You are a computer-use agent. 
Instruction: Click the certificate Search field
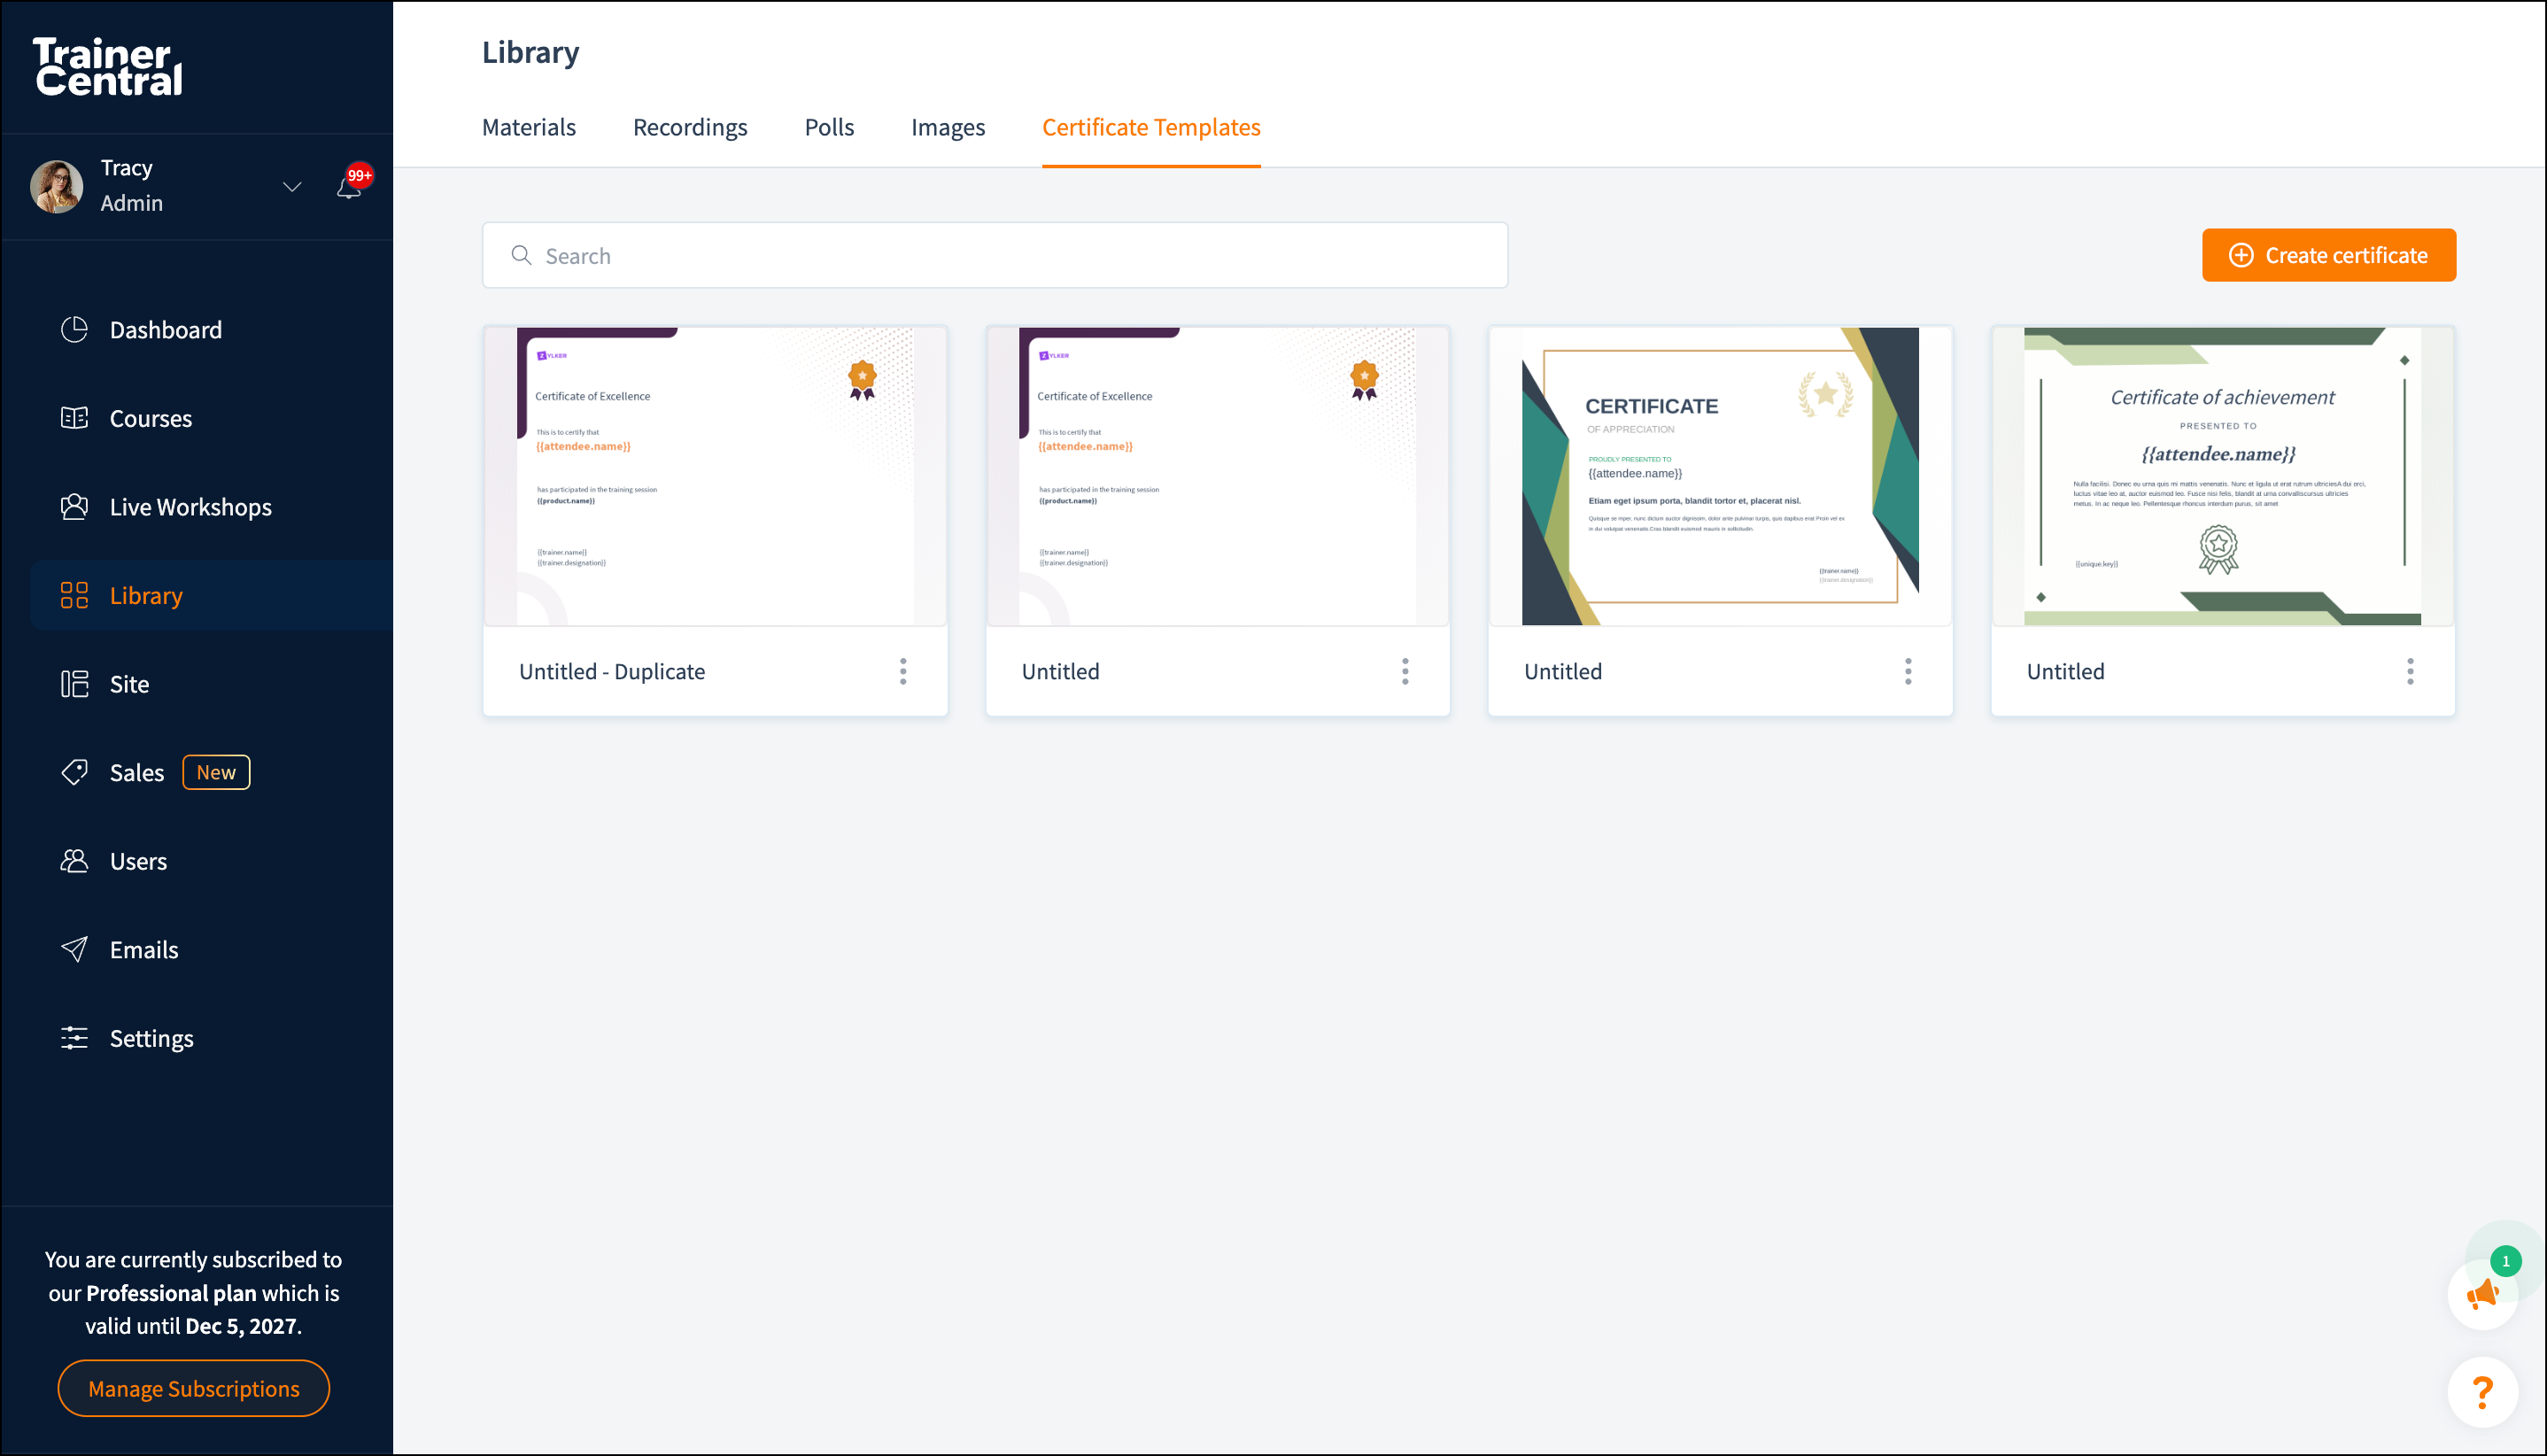(995, 256)
